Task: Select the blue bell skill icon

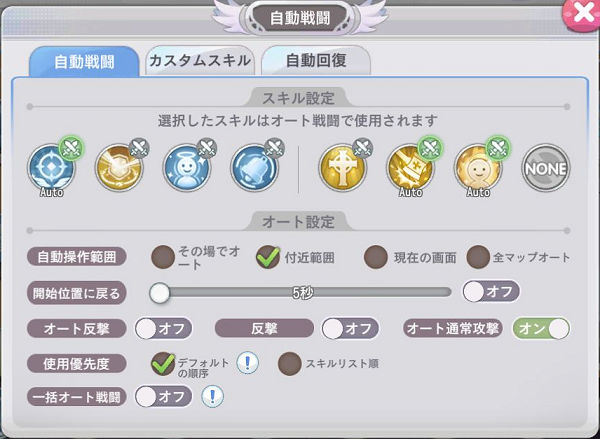Action: tap(255, 168)
